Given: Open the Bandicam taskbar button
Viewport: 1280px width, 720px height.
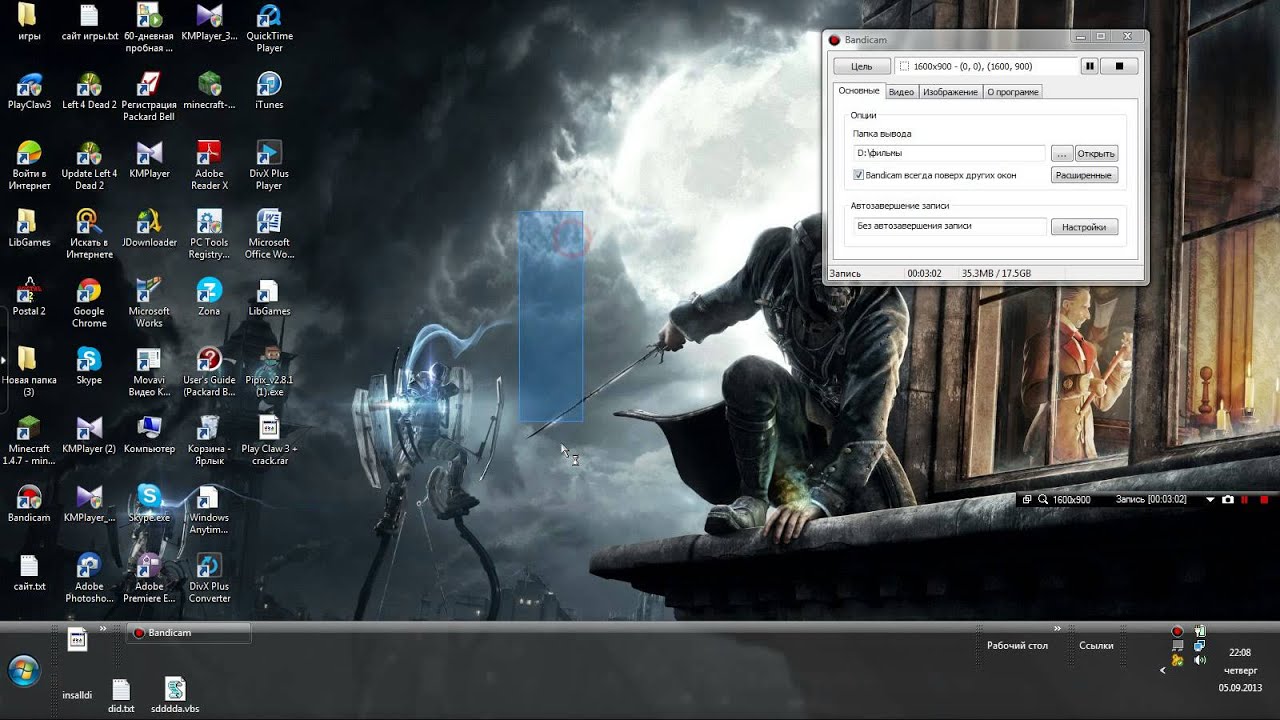Looking at the screenshot, I should pyautogui.click(x=189, y=632).
